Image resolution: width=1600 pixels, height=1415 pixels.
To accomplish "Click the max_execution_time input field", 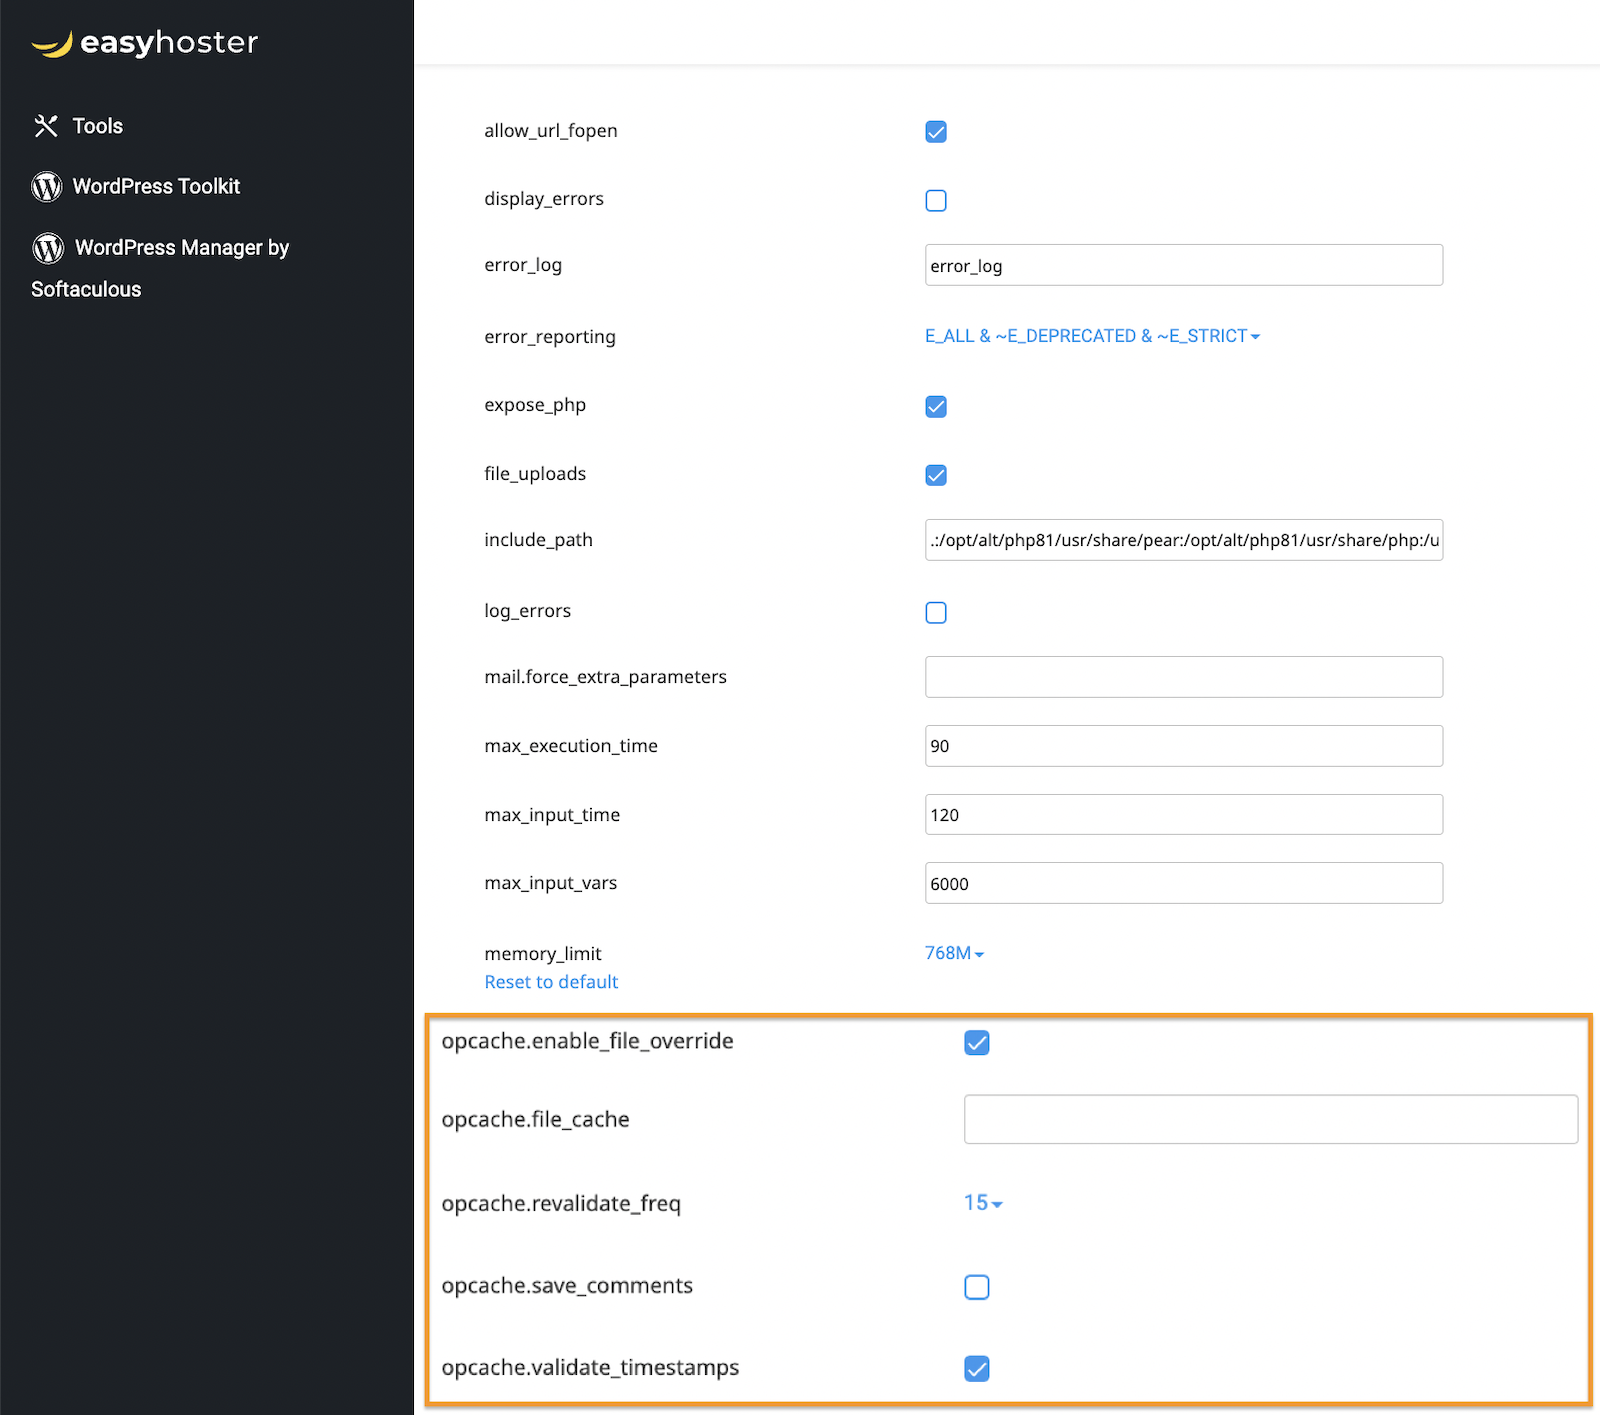I will pos(1183,746).
